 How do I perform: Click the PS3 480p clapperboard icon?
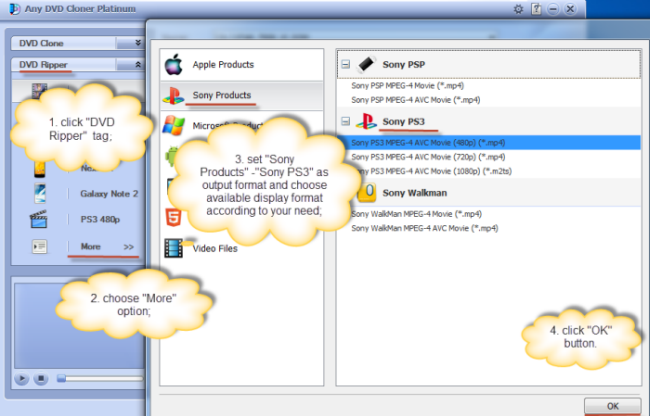tap(39, 219)
